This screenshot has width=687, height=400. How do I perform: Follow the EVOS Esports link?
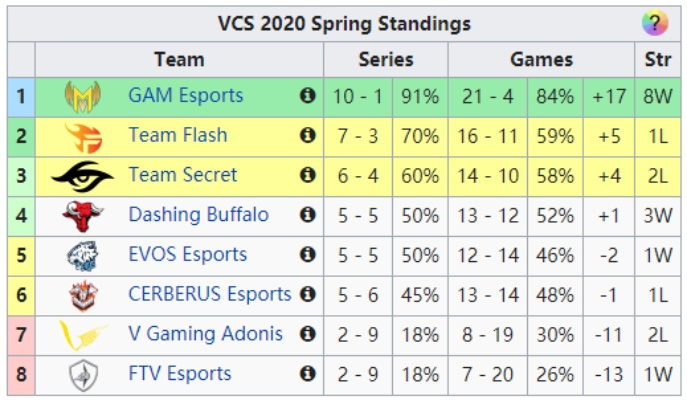click(x=187, y=255)
